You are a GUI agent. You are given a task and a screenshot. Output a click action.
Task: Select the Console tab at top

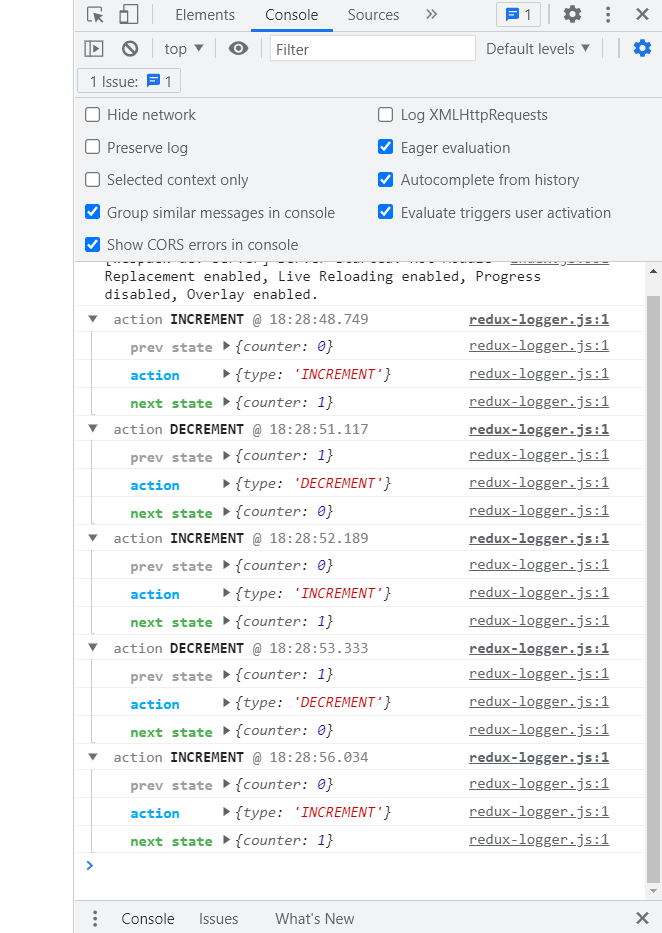click(x=291, y=15)
